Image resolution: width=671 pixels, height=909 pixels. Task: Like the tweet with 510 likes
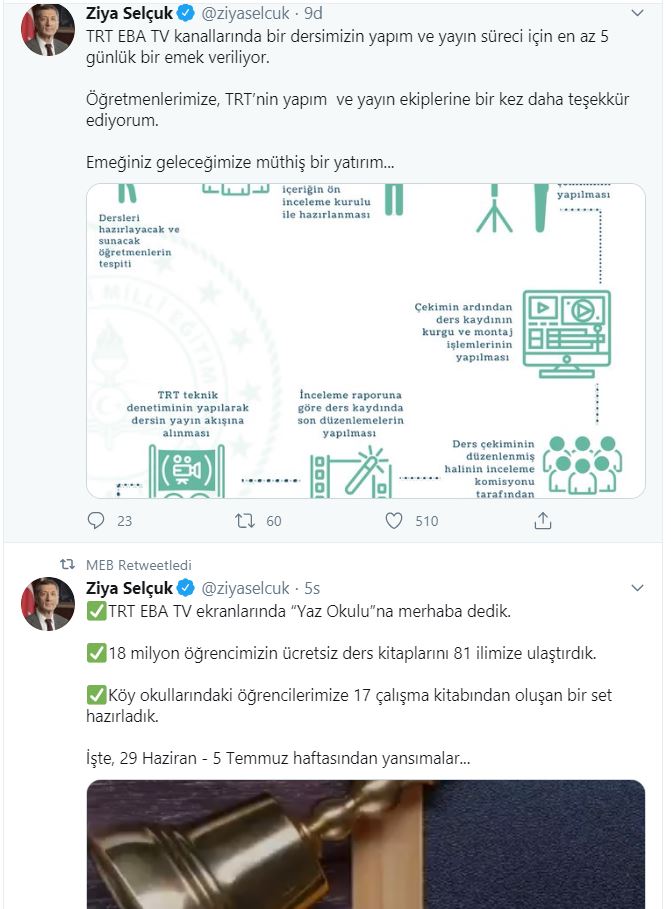394,520
